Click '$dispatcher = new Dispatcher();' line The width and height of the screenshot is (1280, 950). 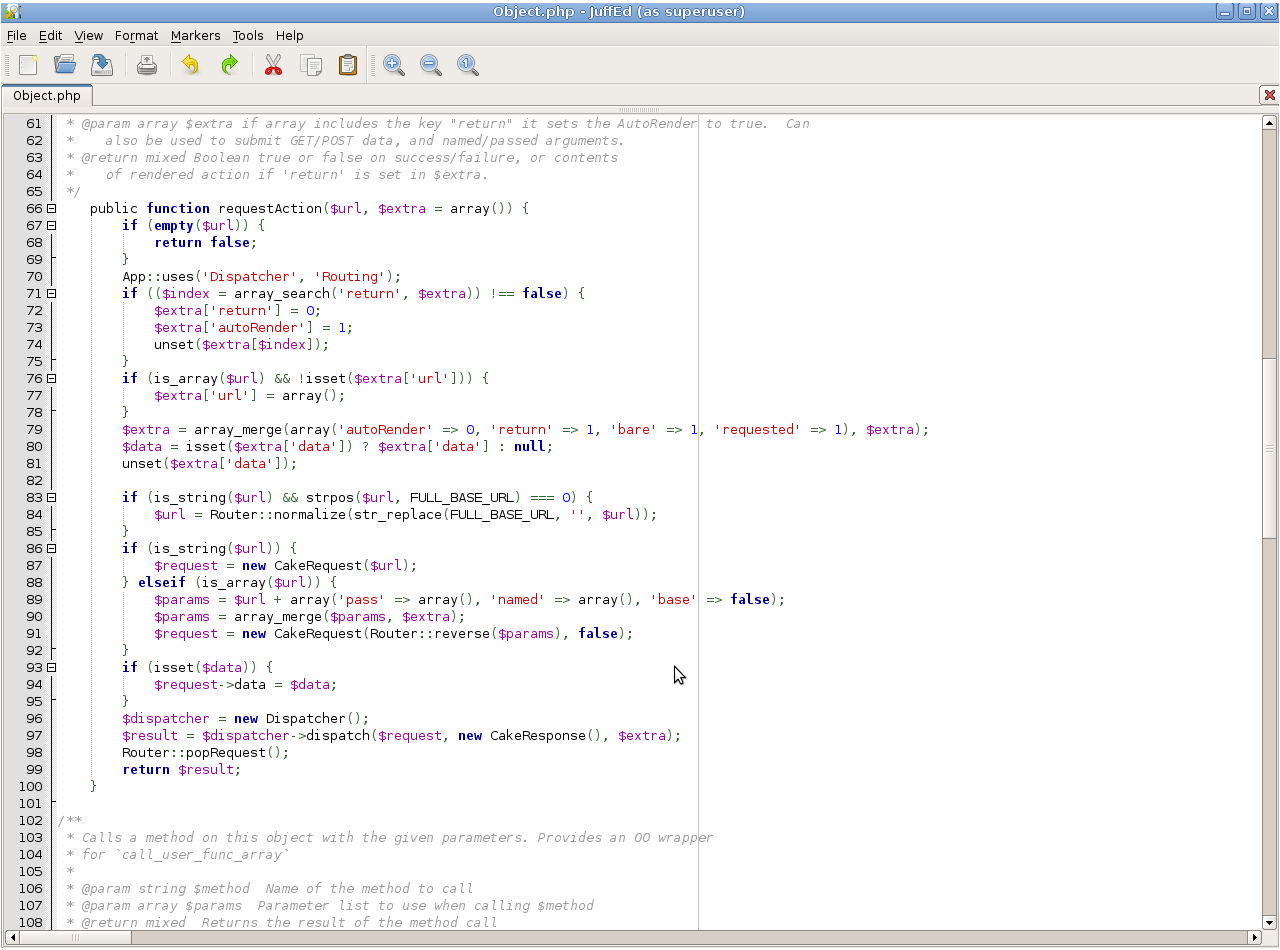coord(246,718)
